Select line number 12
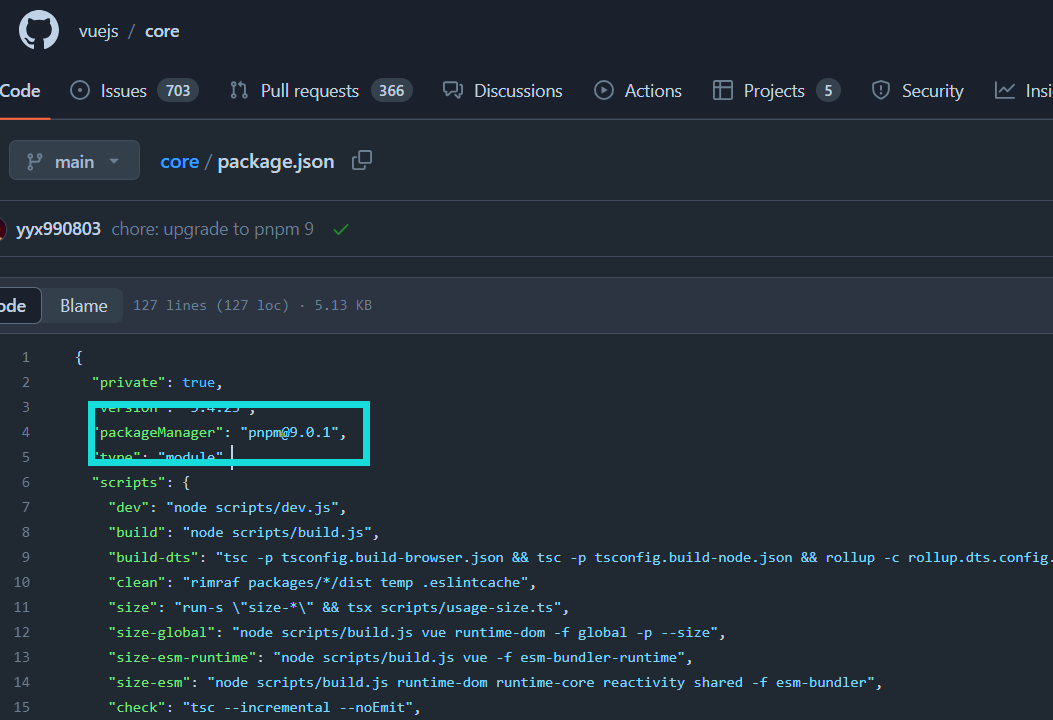This screenshot has width=1053, height=720. [21, 633]
